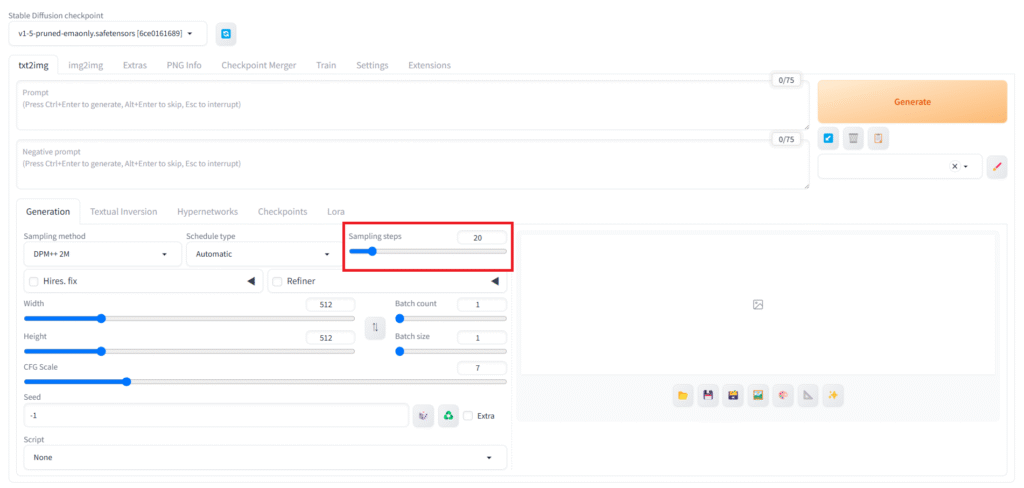Click the trash icon to clear prompt
1024x488 pixels.
[853, 138]
